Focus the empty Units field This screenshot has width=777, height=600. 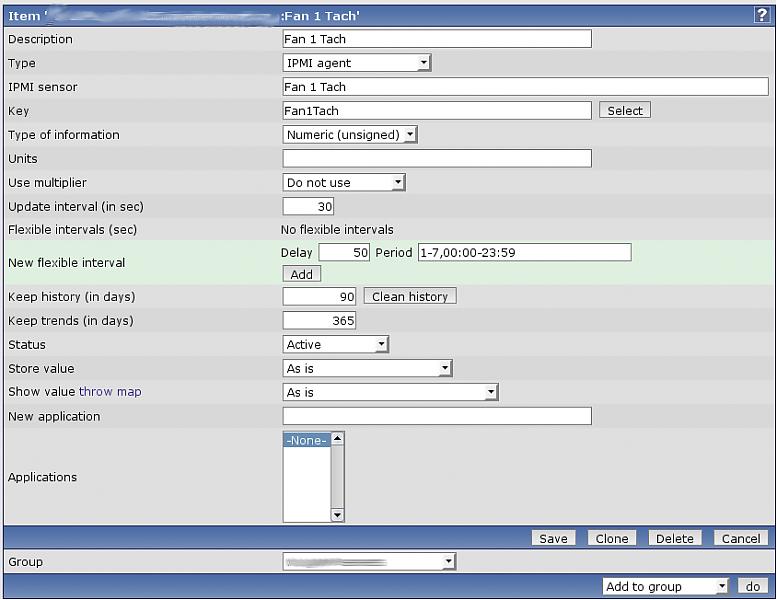tap(437, 159)
